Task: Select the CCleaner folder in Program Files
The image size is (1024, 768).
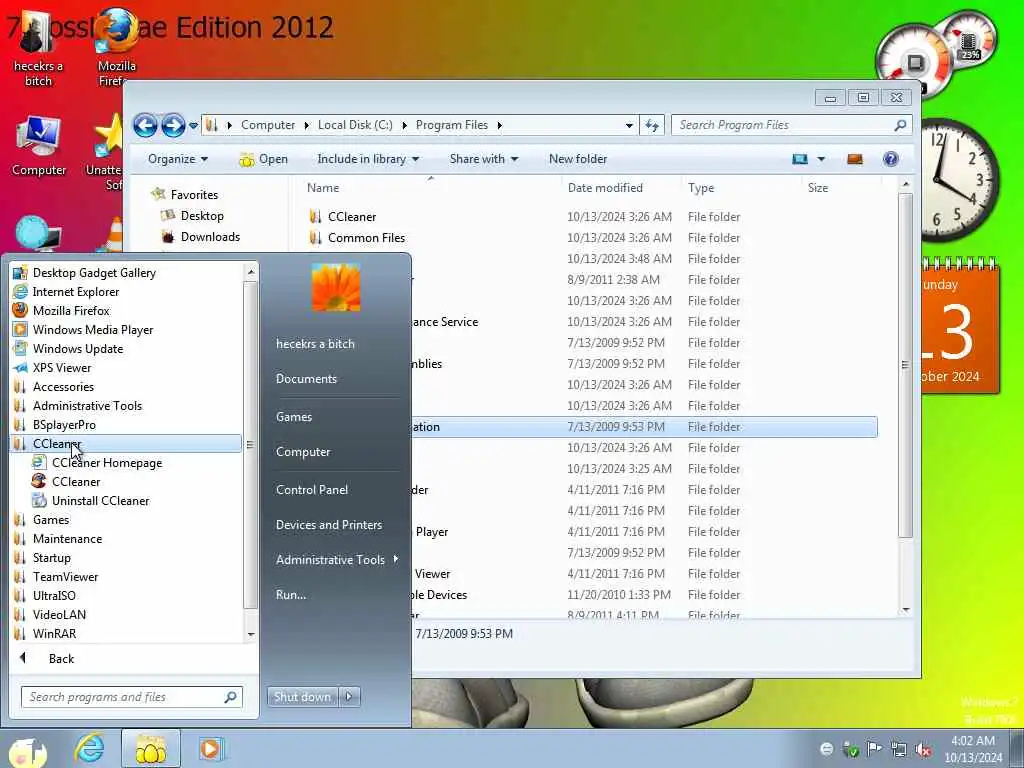Action: click(x=351, y=217)
